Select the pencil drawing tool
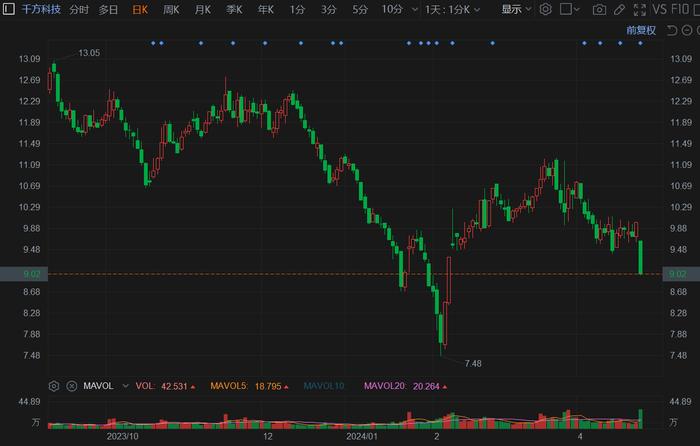This screenshot has width=700, height=446. pos(619,9)
